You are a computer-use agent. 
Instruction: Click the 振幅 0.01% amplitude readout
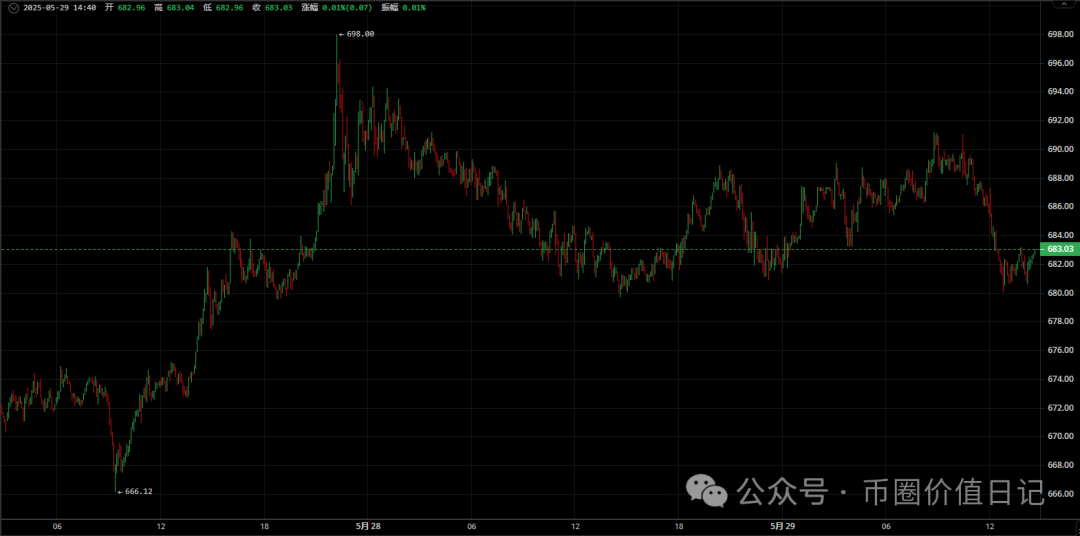tap(403, 7)
